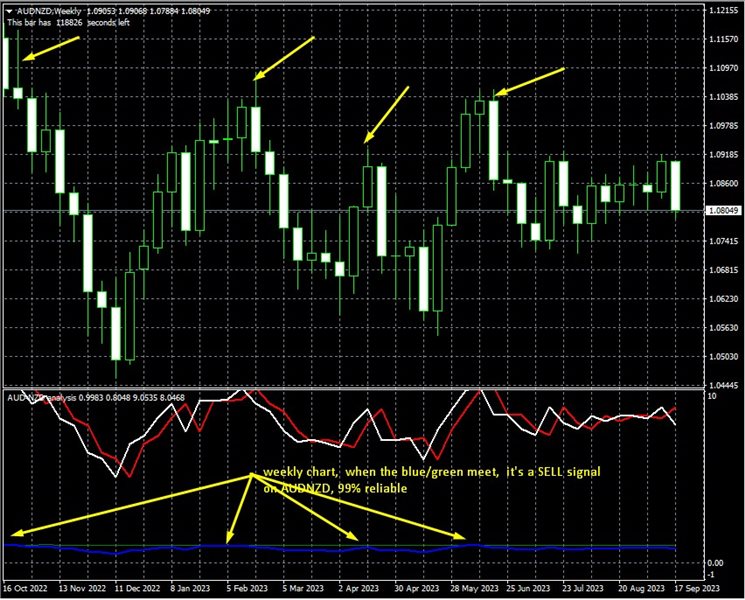Viewport: 745px width, 600px height.
Task: Click the 5 Feb 2023 date label
Action: pyautogui.click(x=247, y=588)
